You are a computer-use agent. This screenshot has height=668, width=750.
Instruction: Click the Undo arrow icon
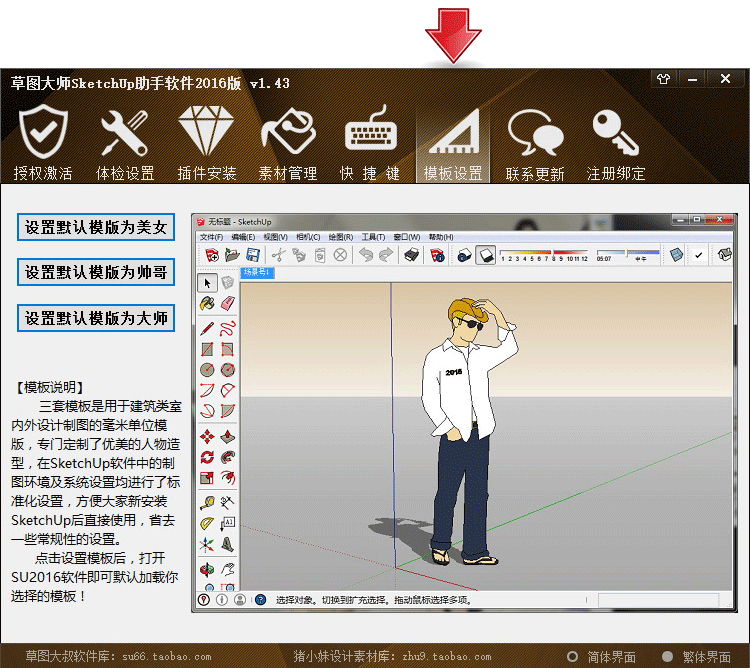tap(366, 255)
